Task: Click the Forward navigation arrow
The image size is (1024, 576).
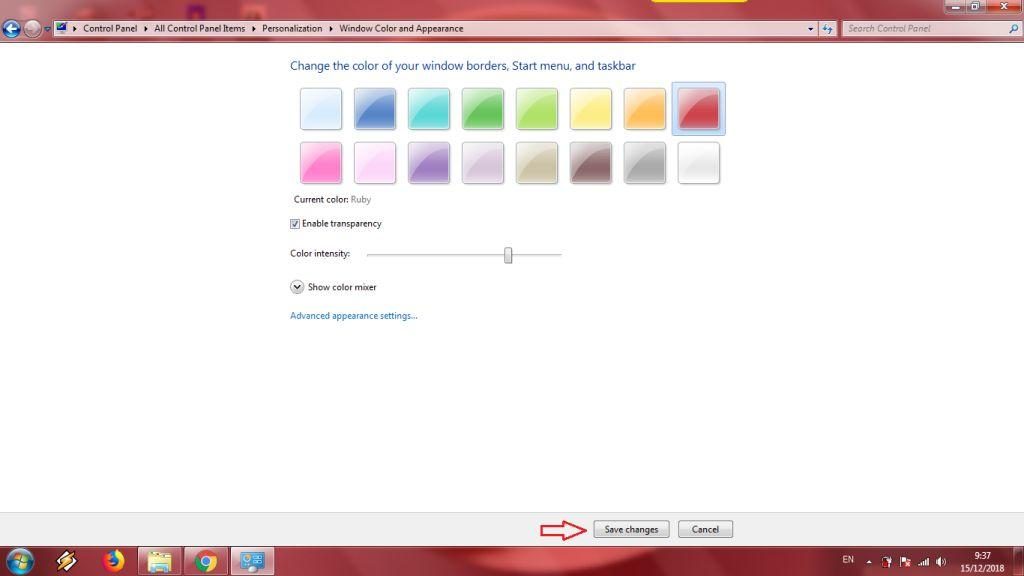Action: pos(31,29)
